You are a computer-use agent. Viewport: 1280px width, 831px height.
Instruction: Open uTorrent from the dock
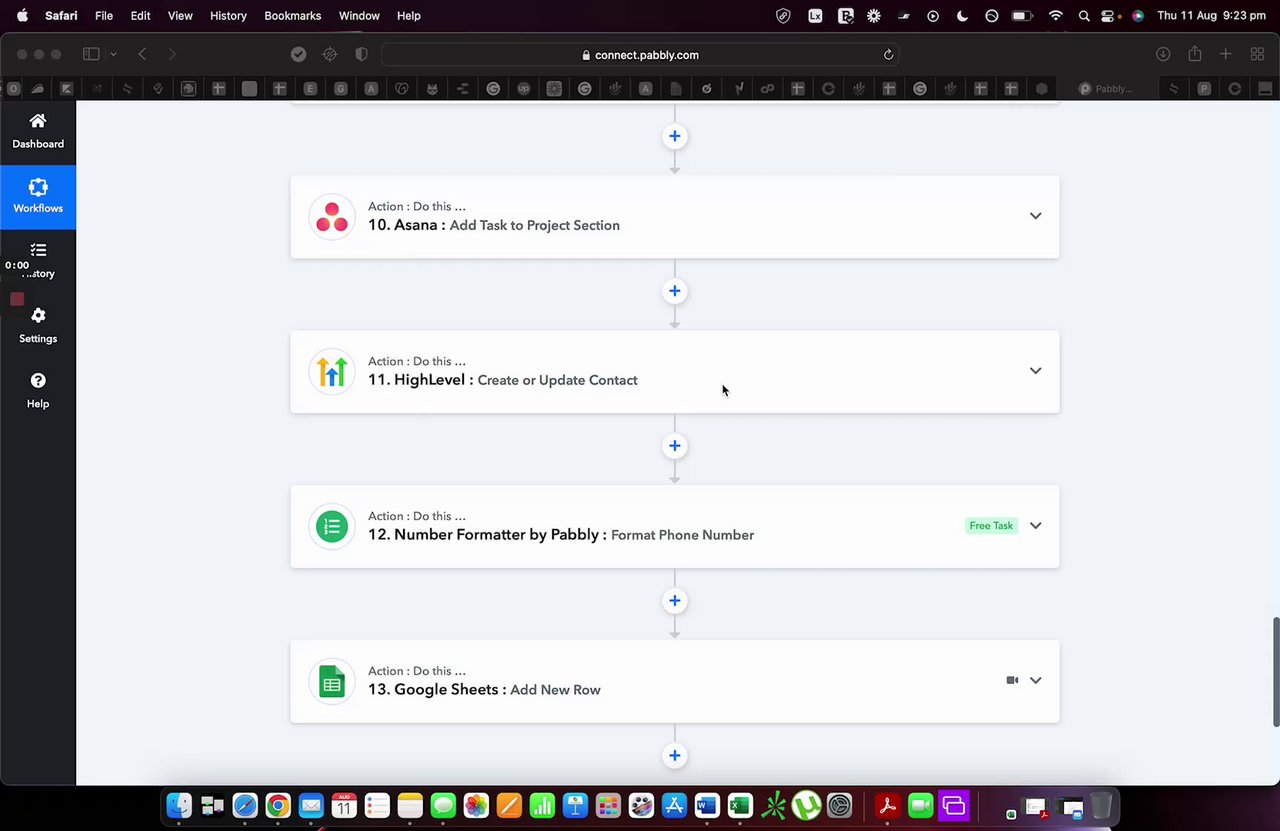point(806,805)
